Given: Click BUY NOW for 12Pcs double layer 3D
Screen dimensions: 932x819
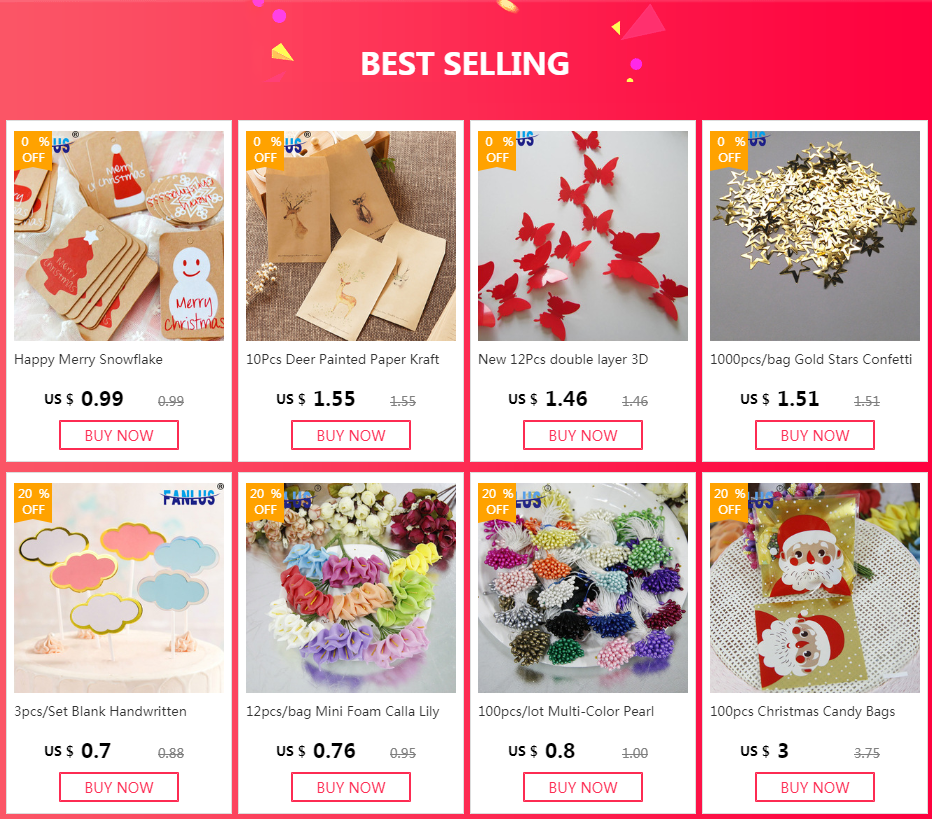Looking at the screenshot, I should point(582,435).
